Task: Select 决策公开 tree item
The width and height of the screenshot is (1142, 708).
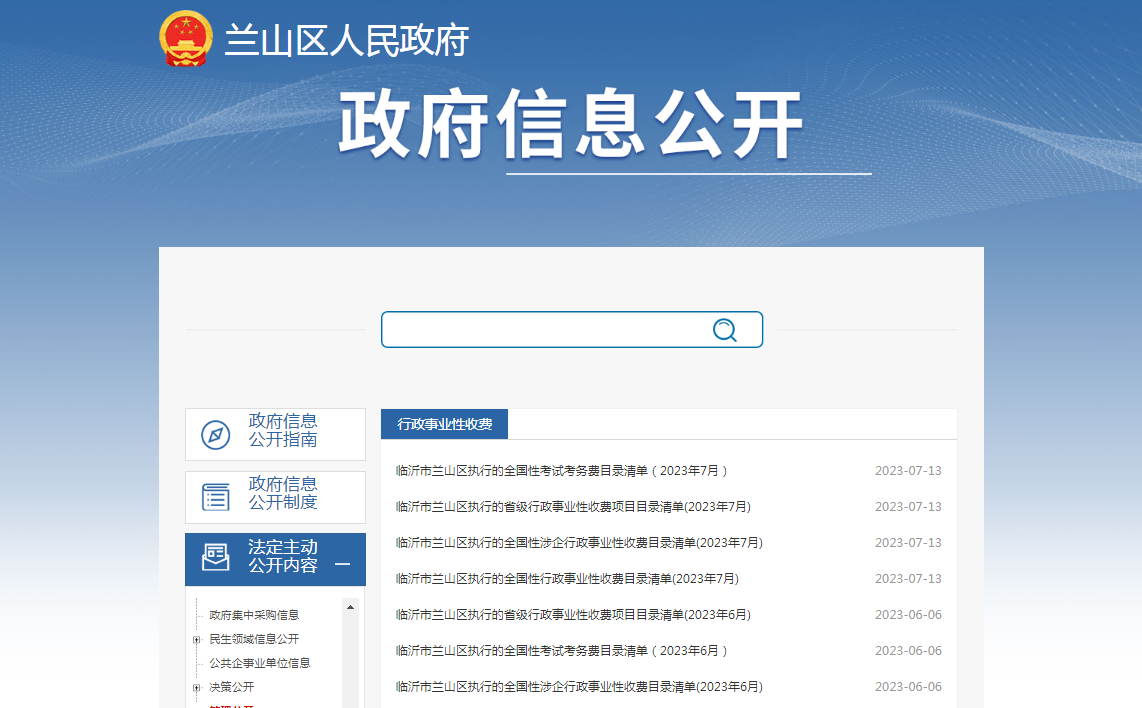Action: tap(232, 688)
